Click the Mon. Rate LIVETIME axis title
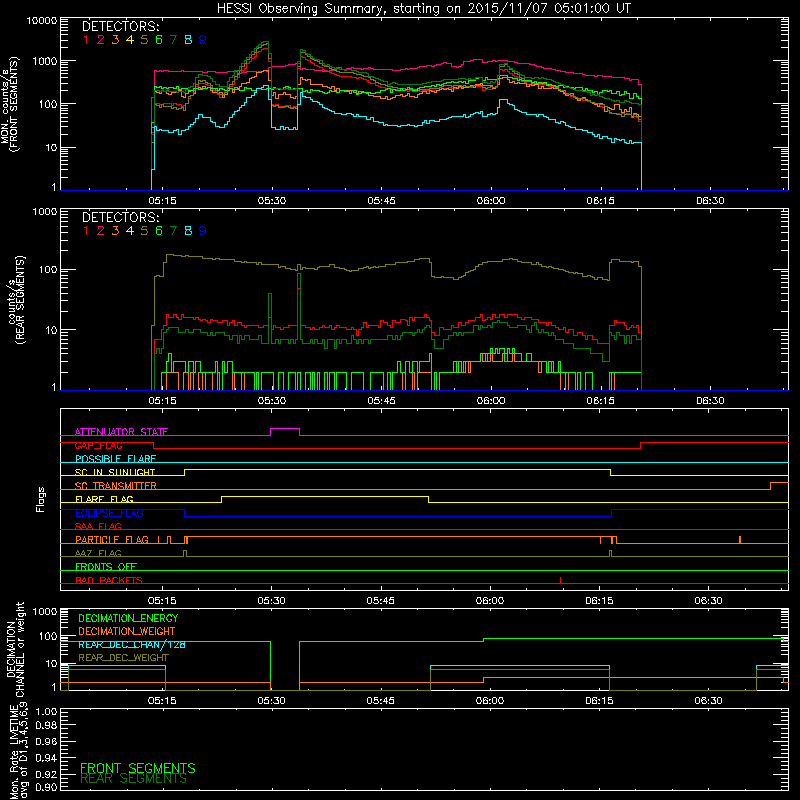 [19, 751]
